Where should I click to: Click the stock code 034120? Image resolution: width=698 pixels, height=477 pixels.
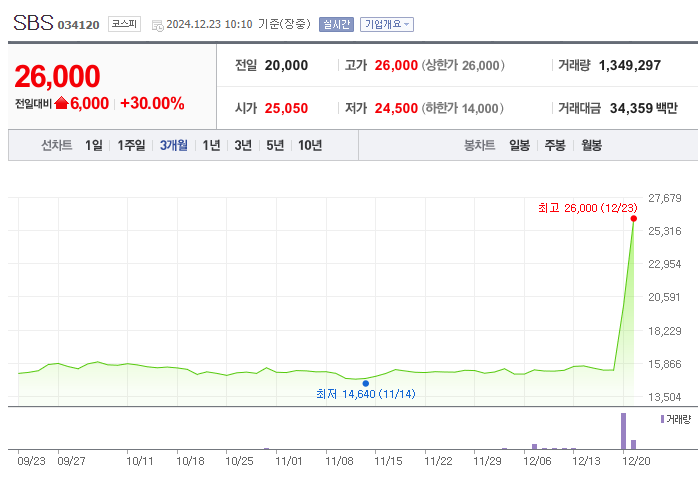click(x=79, y=25)
